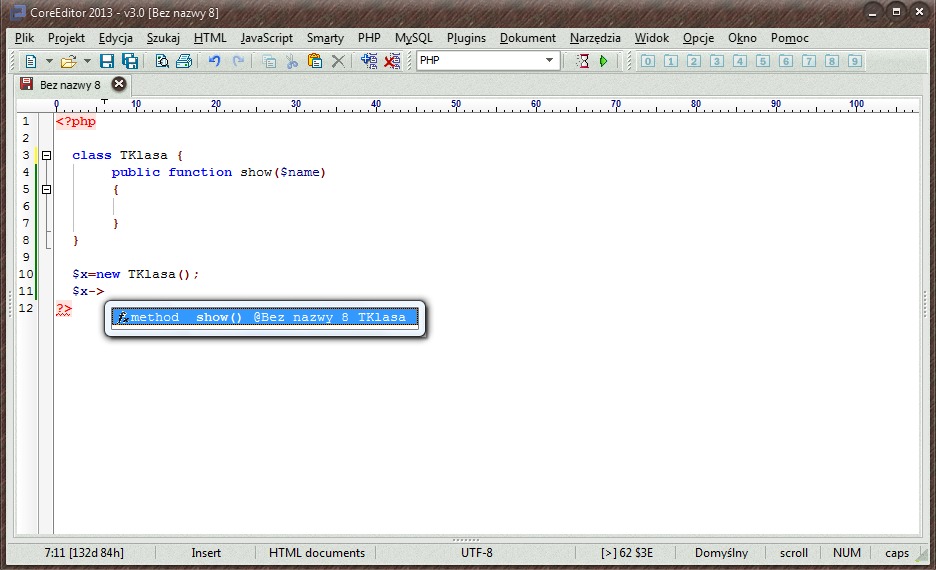Redo the last undone edit
This screenshot has height=570, width=936.
(x=238, y=61)
